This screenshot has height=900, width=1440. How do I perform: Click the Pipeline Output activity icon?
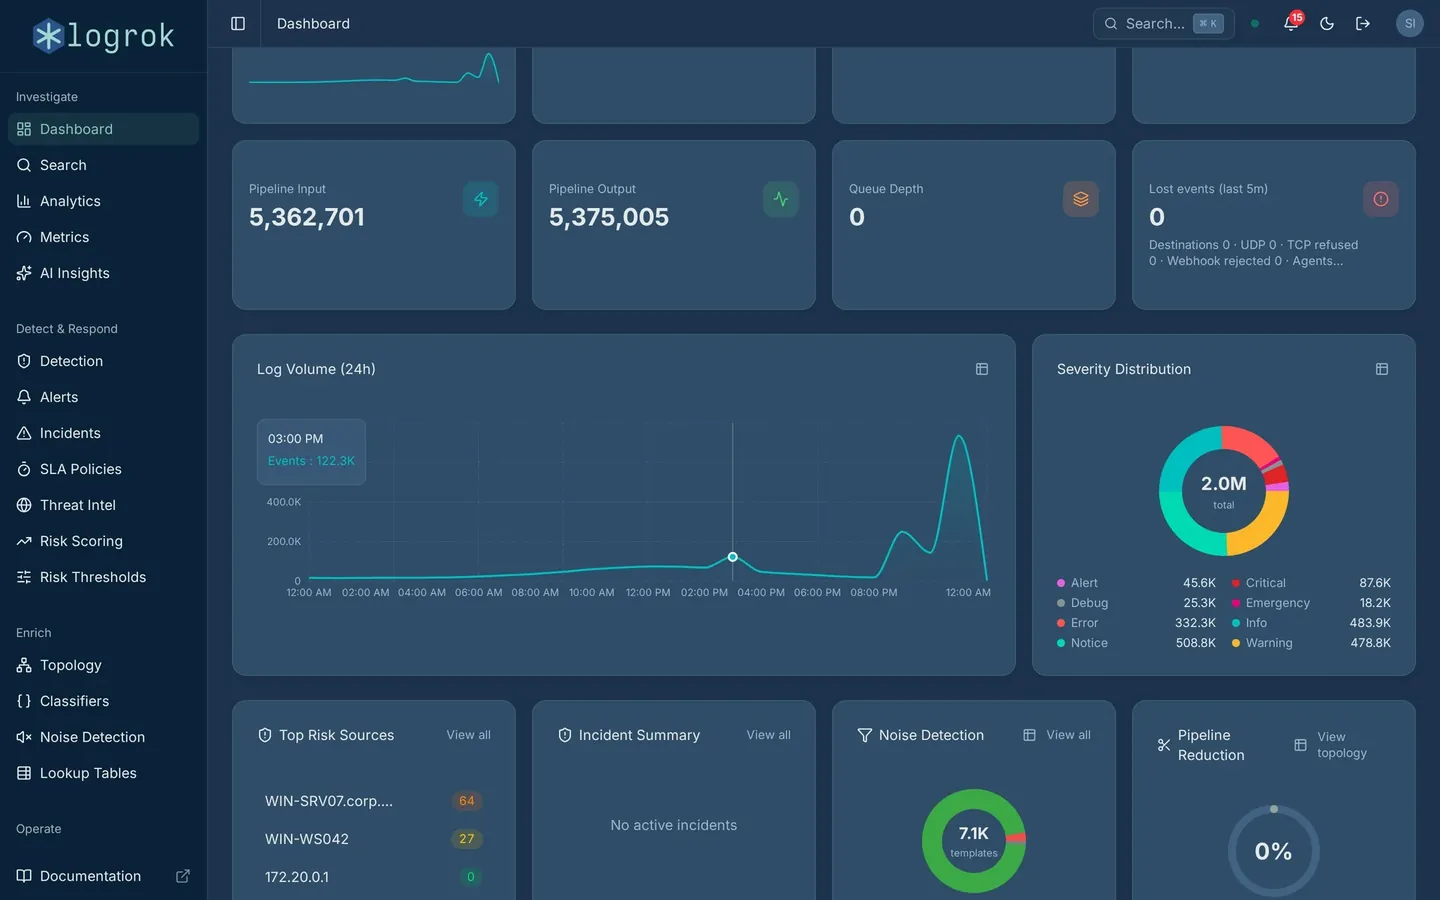(781, 199)
